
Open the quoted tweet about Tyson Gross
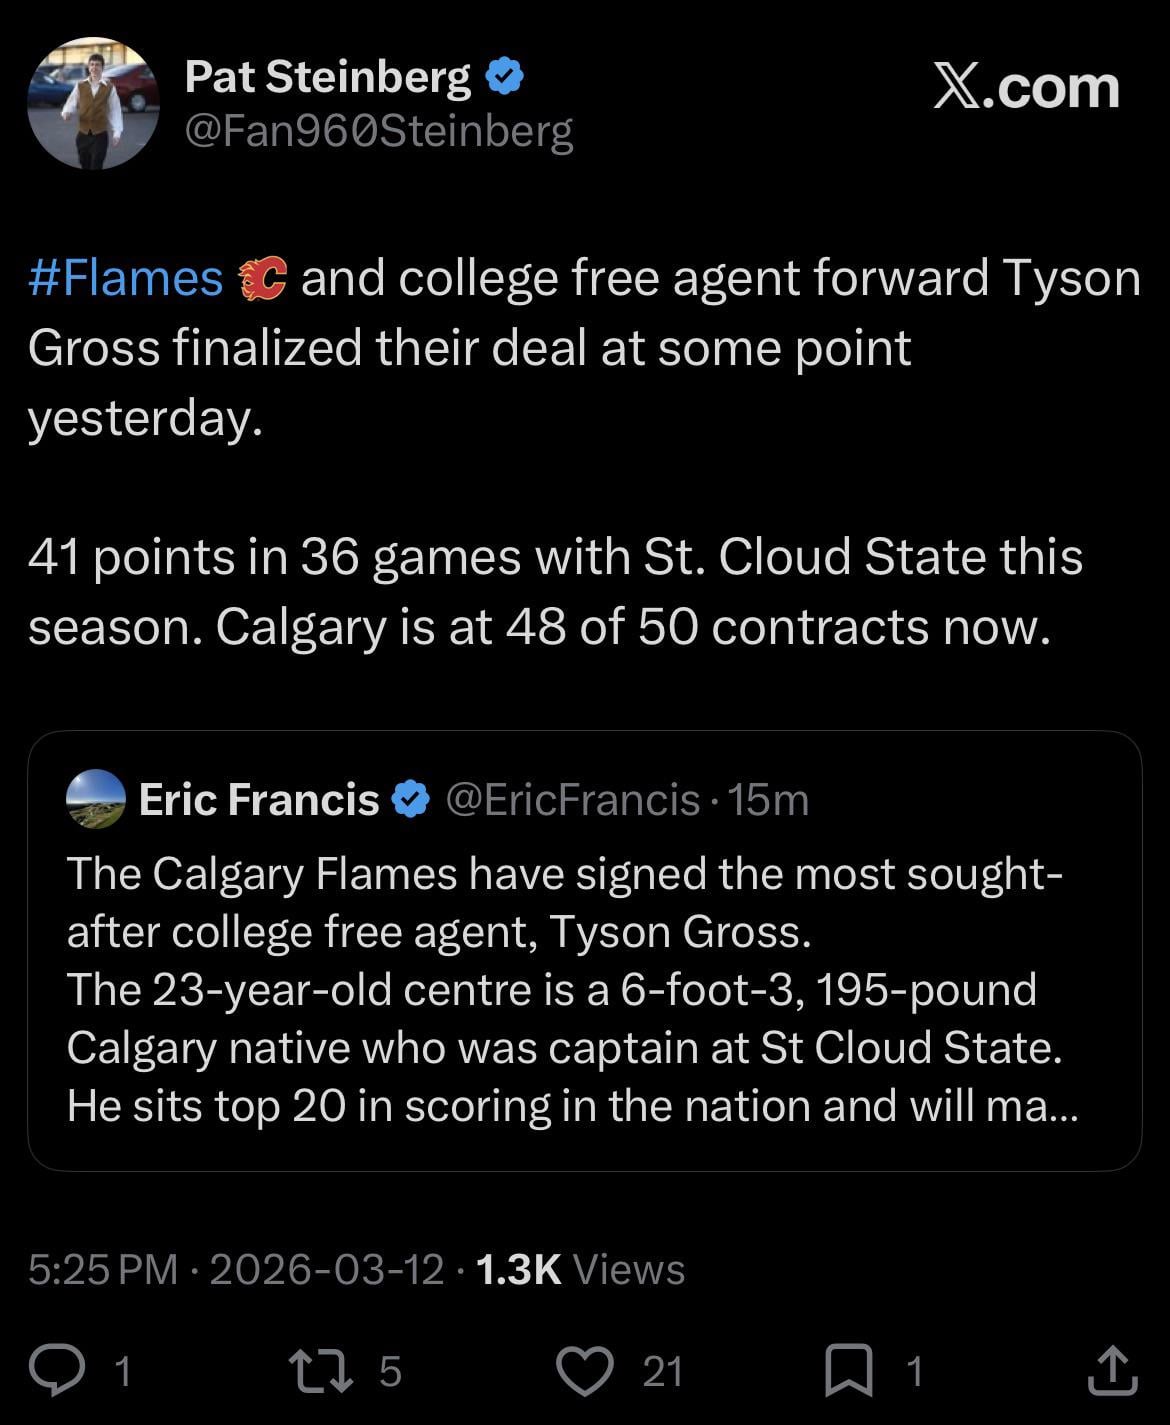click(x=584, y=990)
